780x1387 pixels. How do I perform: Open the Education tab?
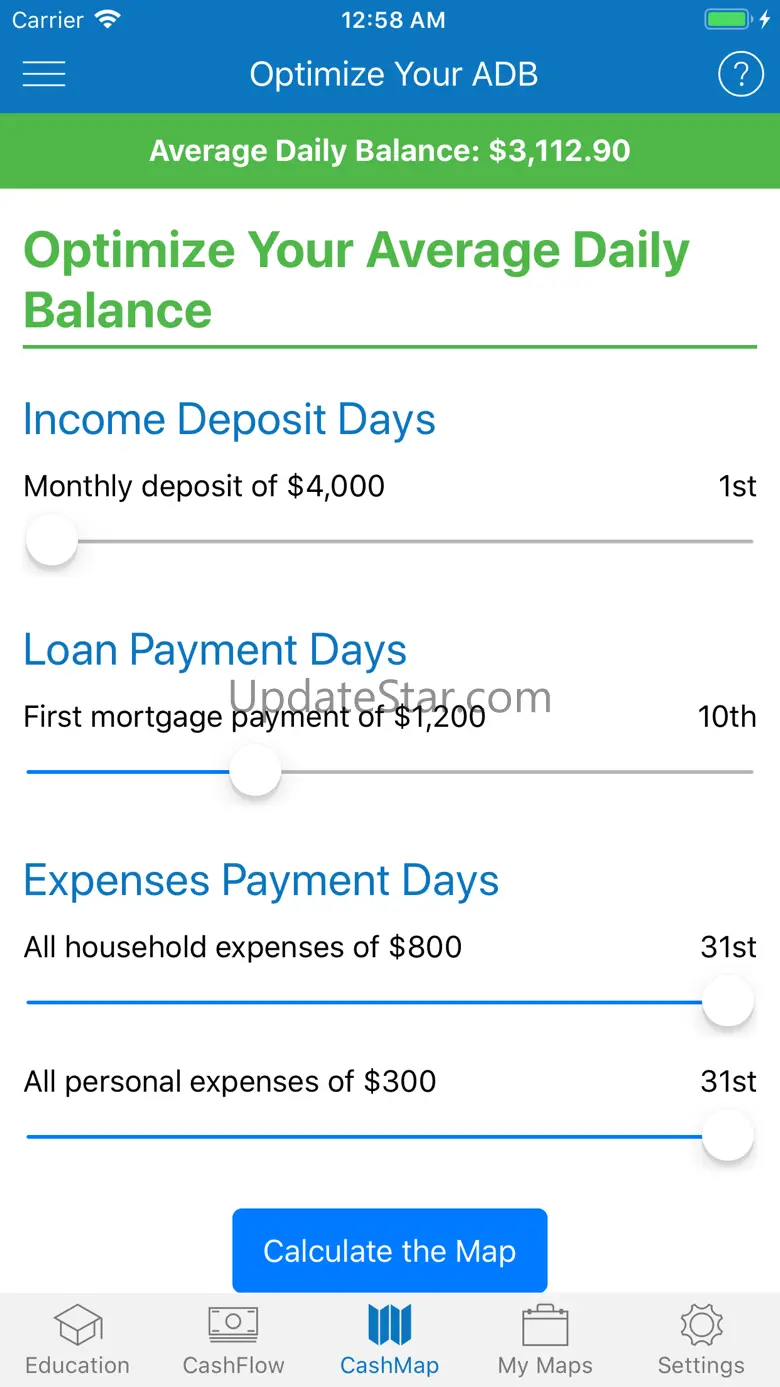coord(77,1339)
